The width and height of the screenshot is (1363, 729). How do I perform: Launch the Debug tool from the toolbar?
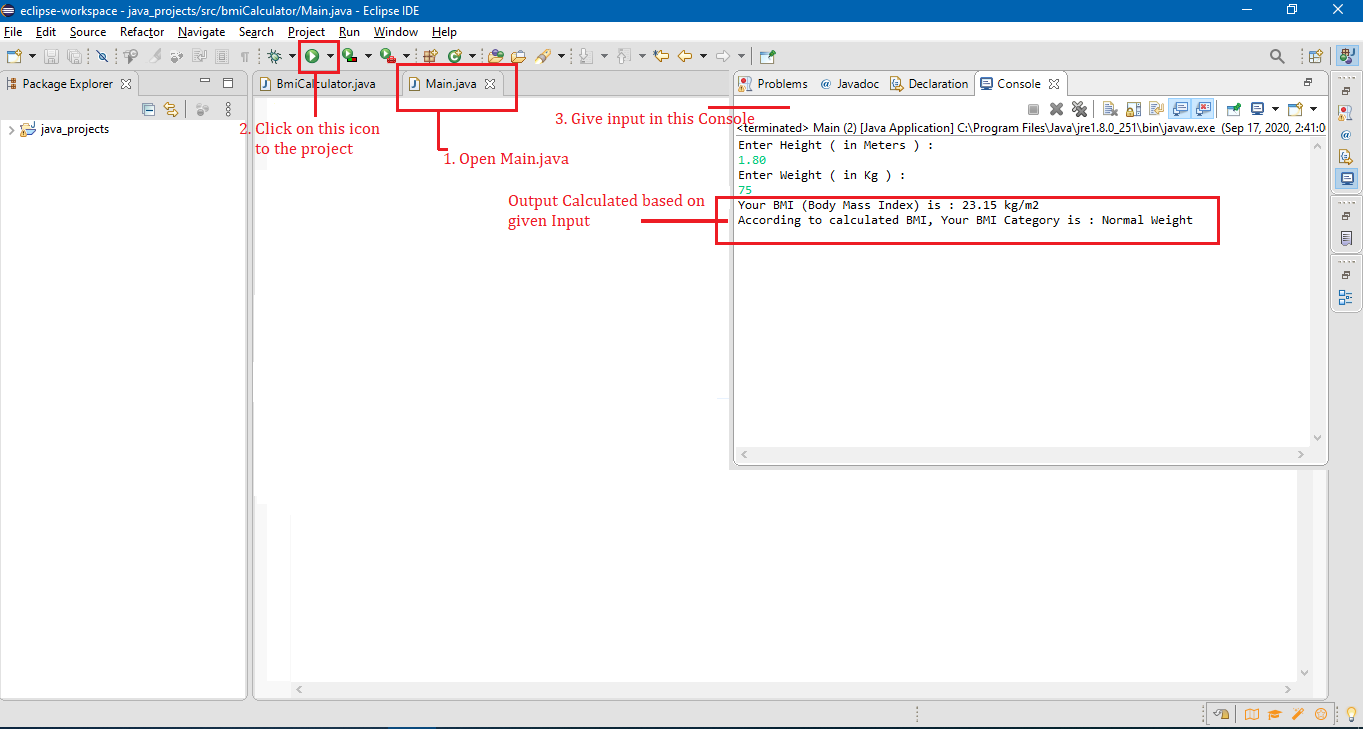273,56
